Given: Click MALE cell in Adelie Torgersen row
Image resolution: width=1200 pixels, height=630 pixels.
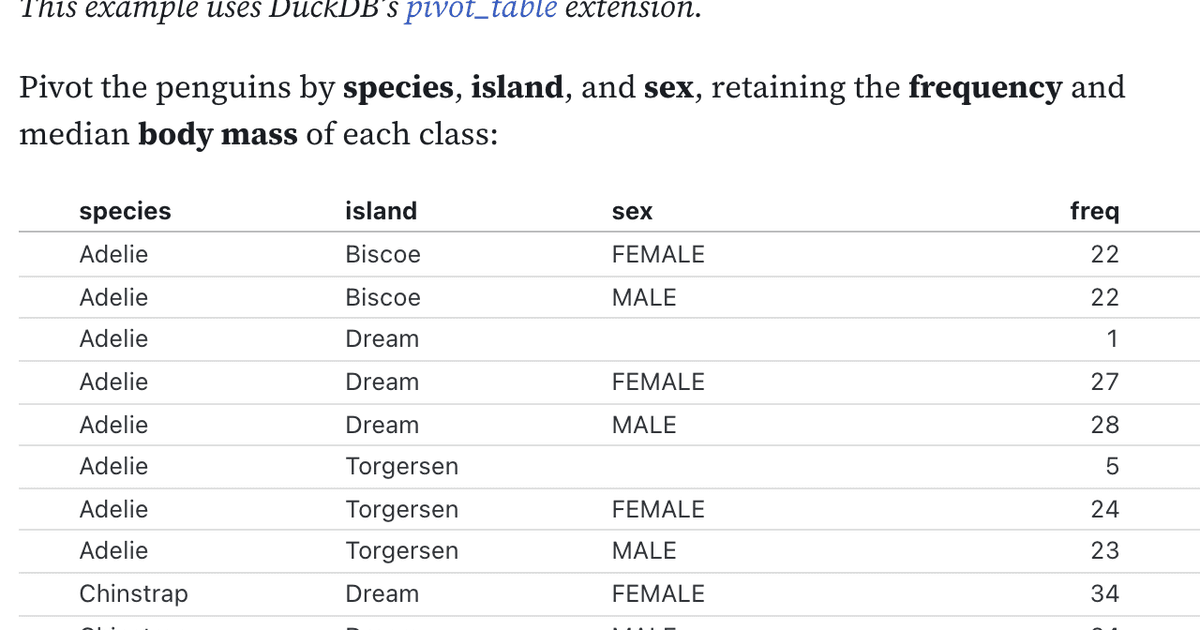Looking at the screenshot, I should click(x=644, y=551).
